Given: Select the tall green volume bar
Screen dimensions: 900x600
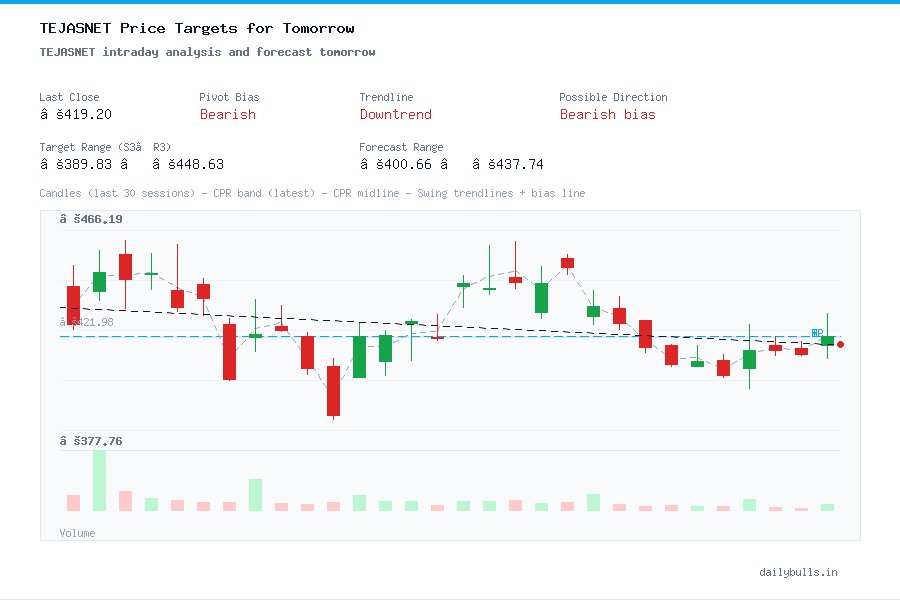Looking at the screenshot, I should pos(98,480).
